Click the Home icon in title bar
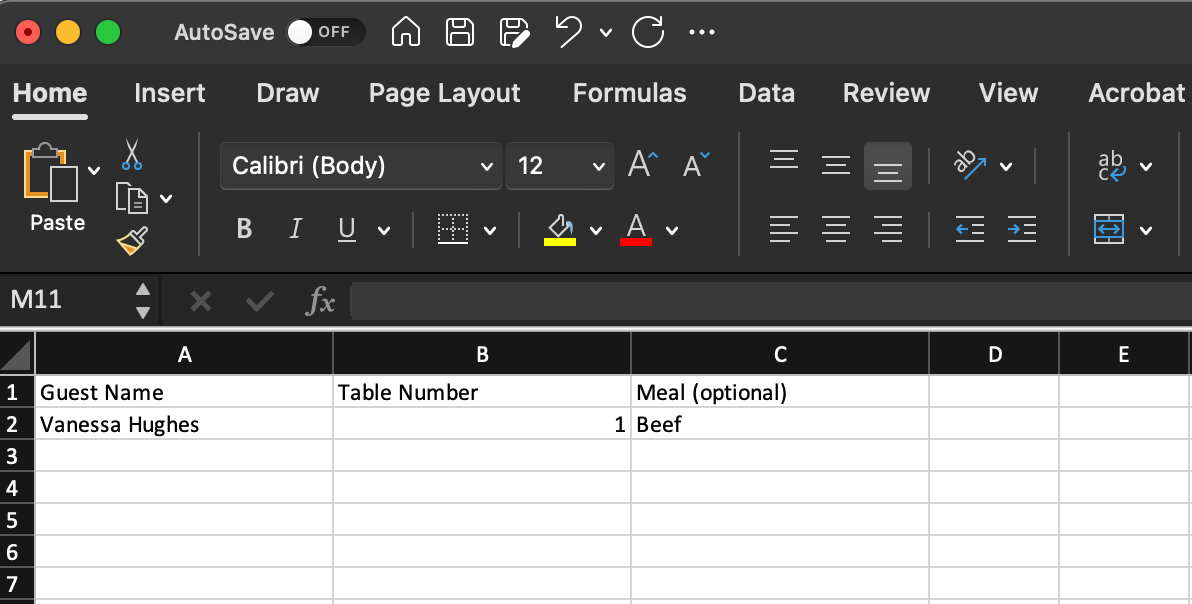The width and height of the screenshot is (1192, 604). (x=405, y=32)
